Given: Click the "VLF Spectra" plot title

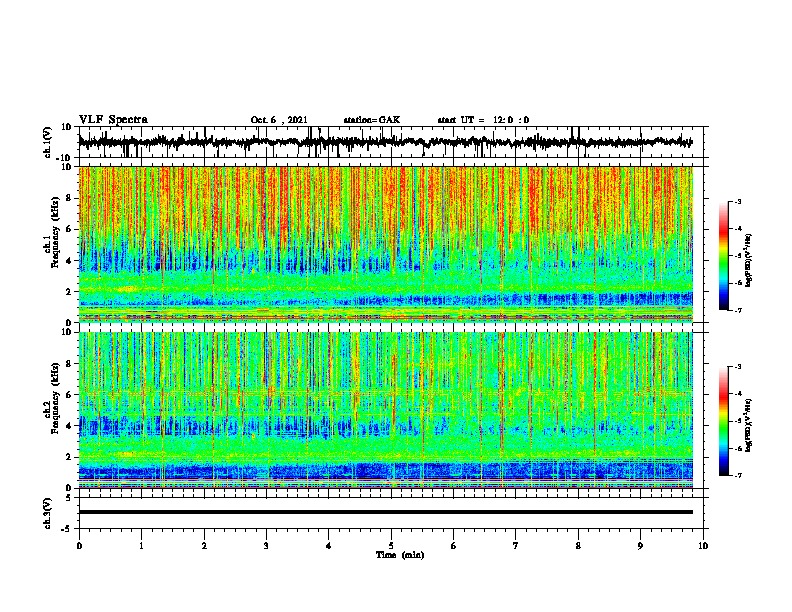Looking at the screenshot, I should 113,120.
